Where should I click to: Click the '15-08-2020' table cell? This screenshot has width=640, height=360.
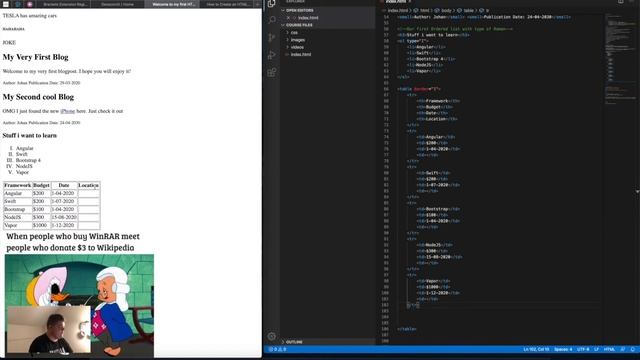point(64,218)
